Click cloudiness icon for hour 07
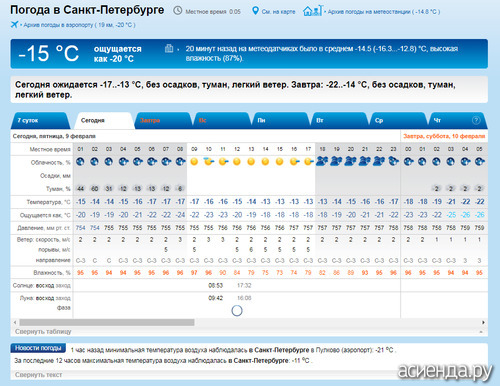 point(166,162)
